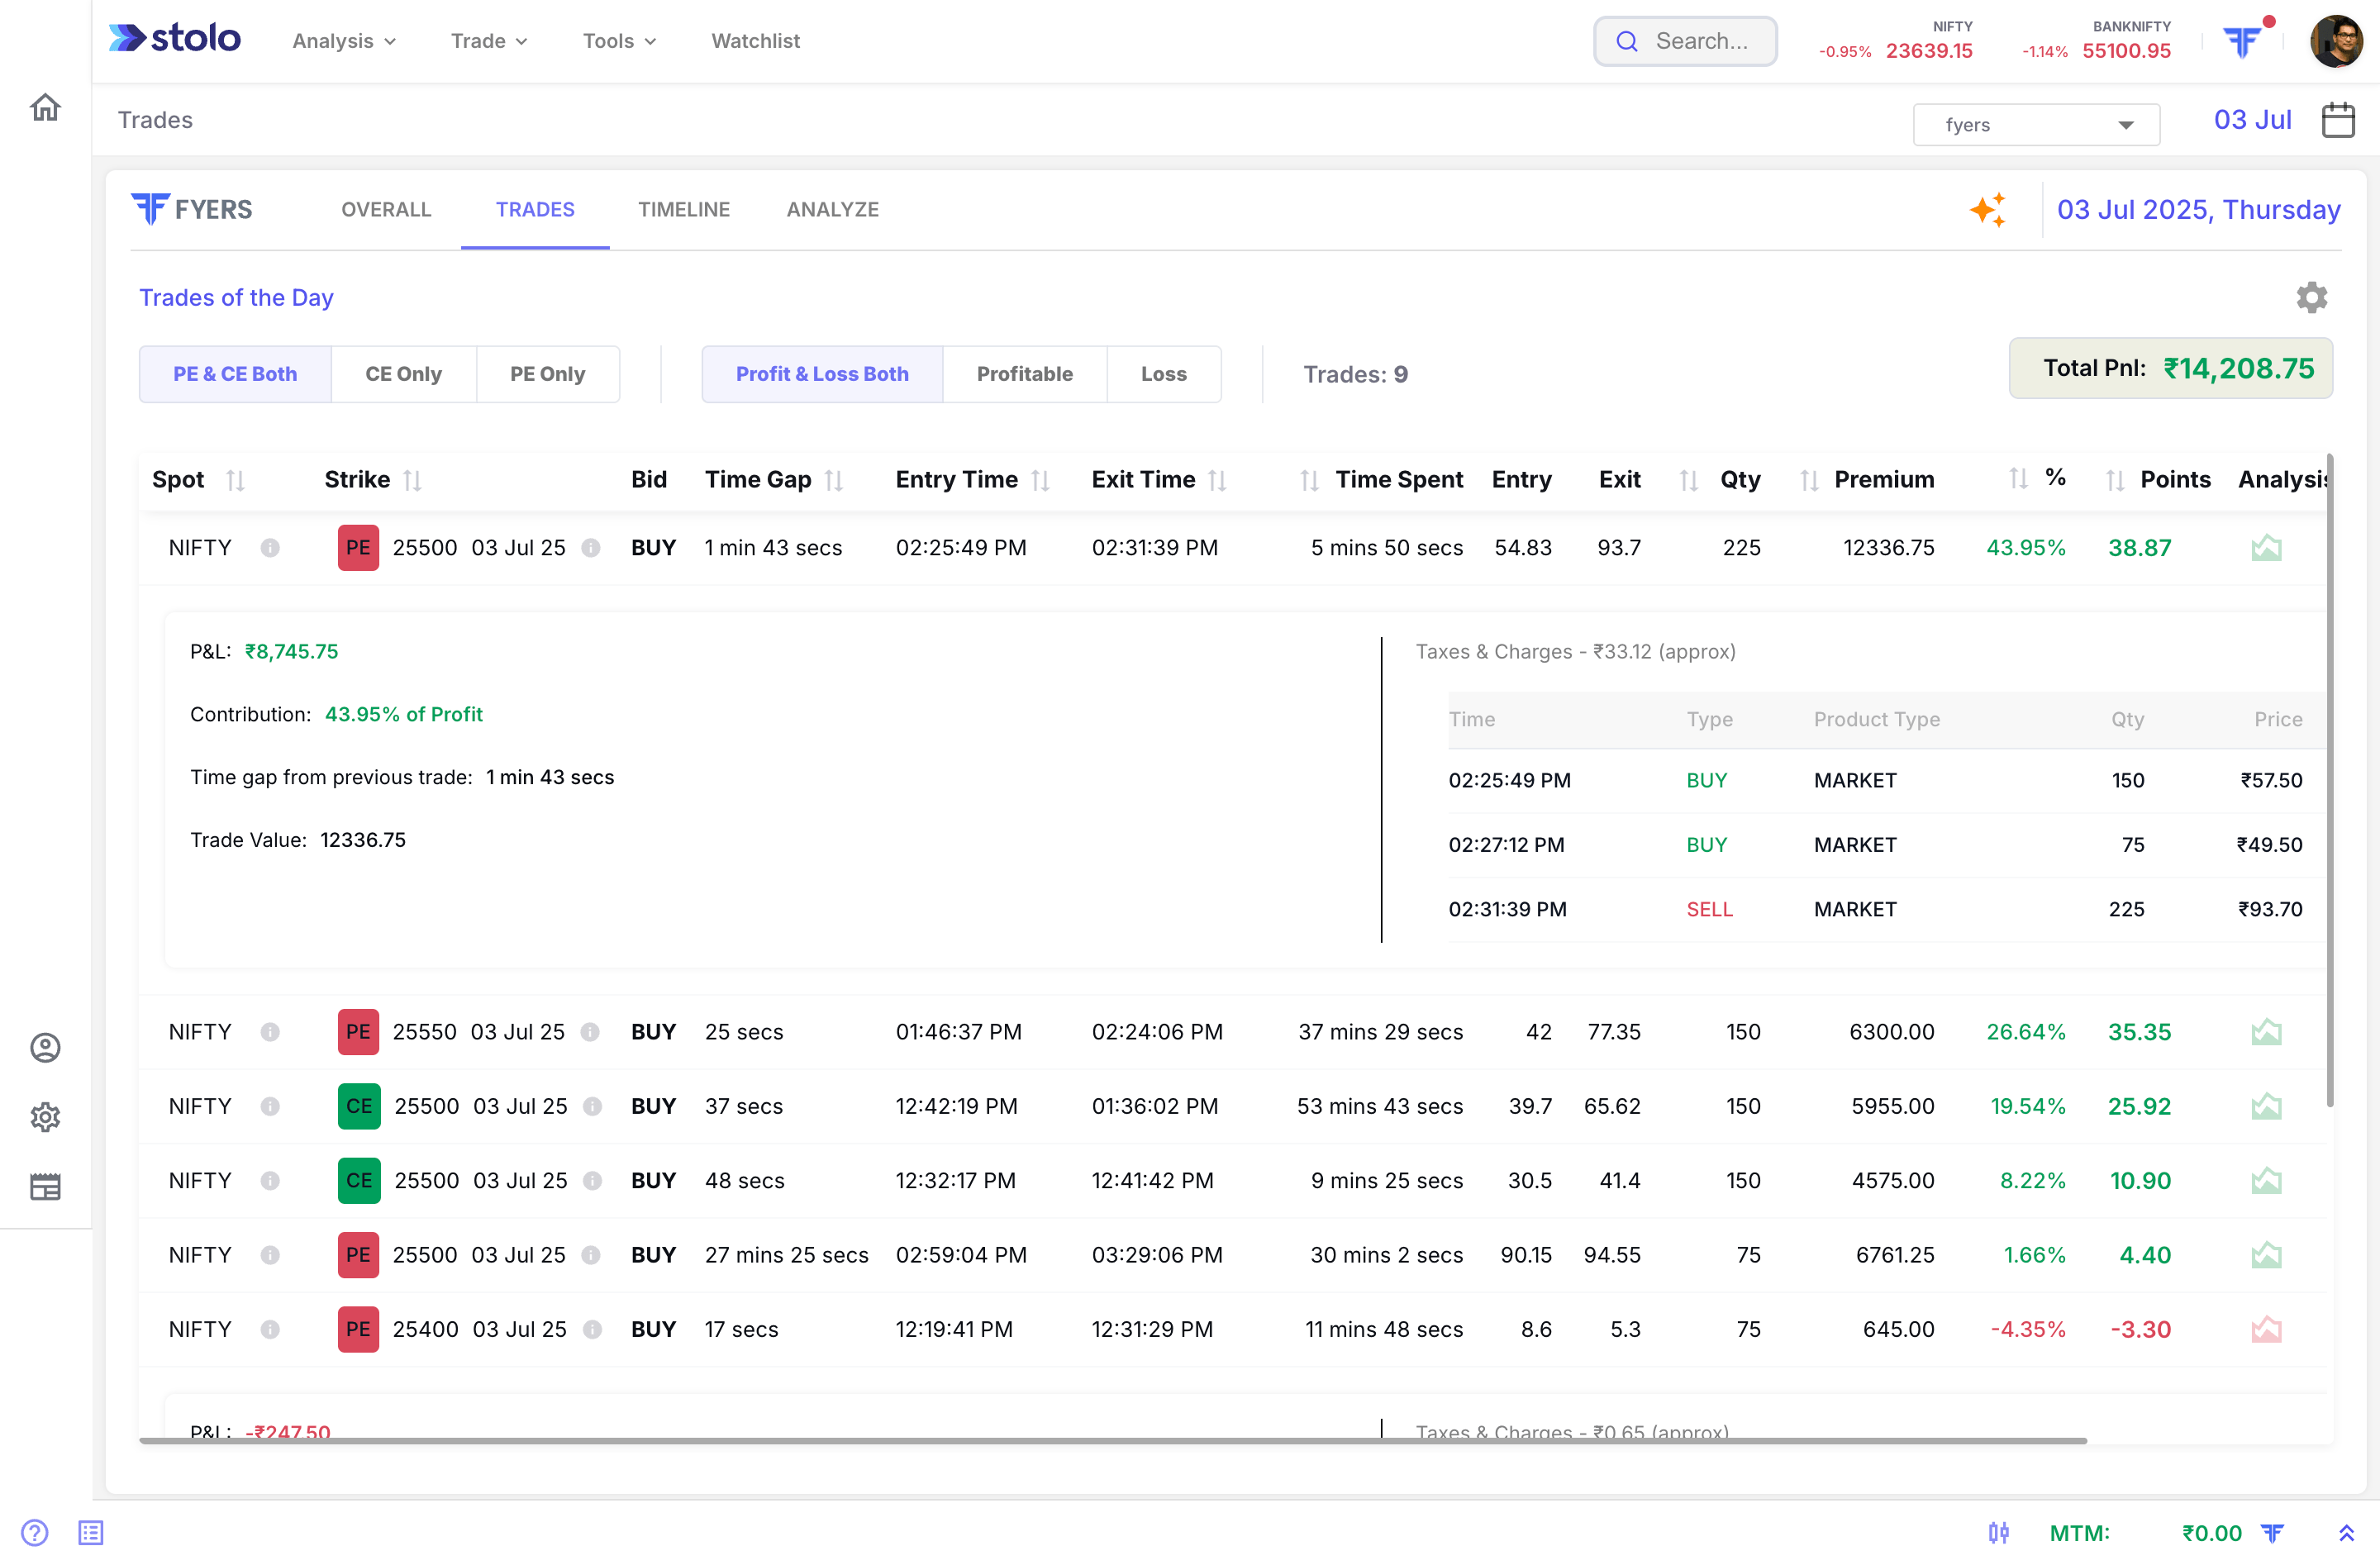Viewport: 2380px width, 1565px height.
Task: Select CE Only filter
Action: point(403,374)
